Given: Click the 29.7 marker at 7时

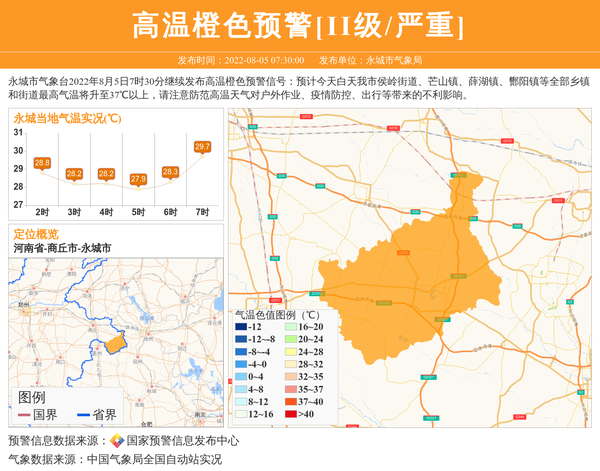Looking at the screenshot, I should click(x=202, y=147).
